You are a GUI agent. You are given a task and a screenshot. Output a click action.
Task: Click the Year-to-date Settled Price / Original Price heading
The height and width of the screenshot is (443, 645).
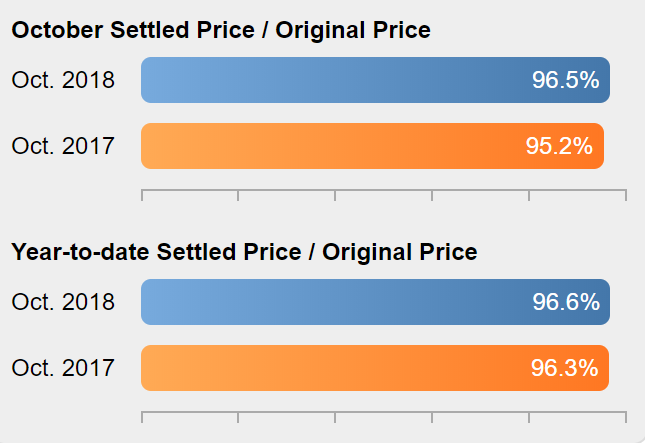[x=244, y=252]
